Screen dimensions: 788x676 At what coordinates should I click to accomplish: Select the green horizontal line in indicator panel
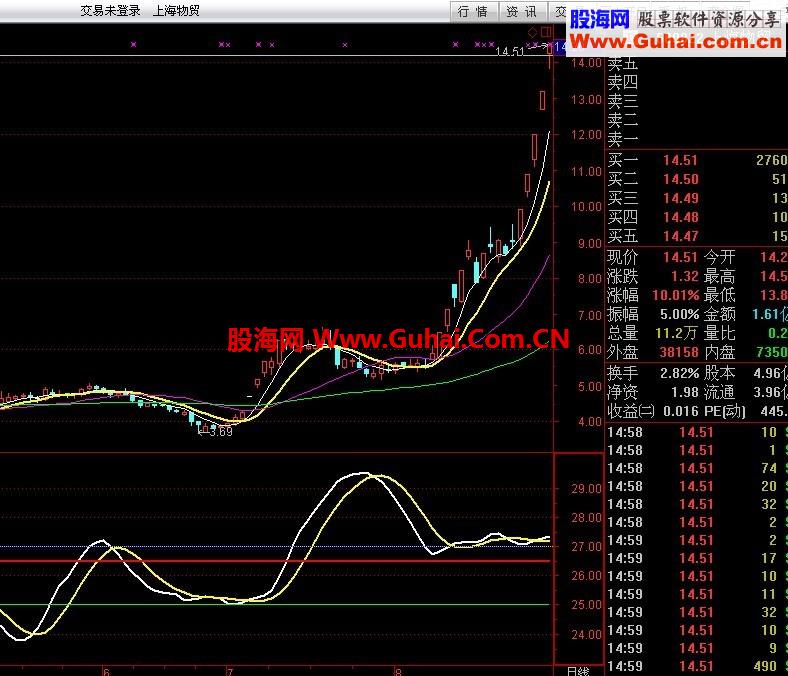click(275, 605)
